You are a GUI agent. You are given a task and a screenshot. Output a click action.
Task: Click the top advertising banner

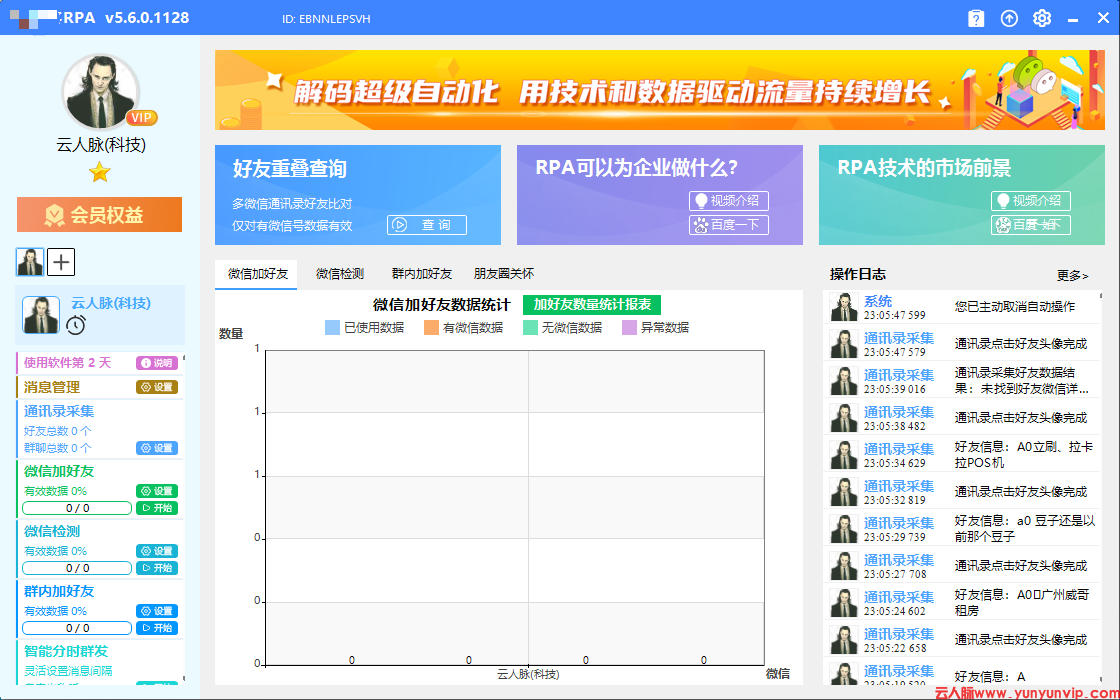[660, 90]
